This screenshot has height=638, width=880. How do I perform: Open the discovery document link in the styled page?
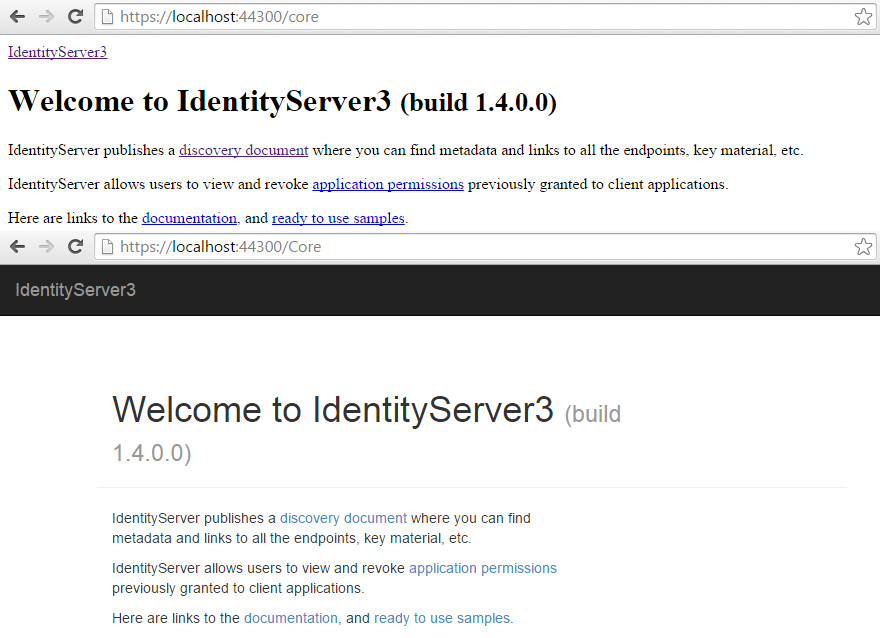[343, 518]
